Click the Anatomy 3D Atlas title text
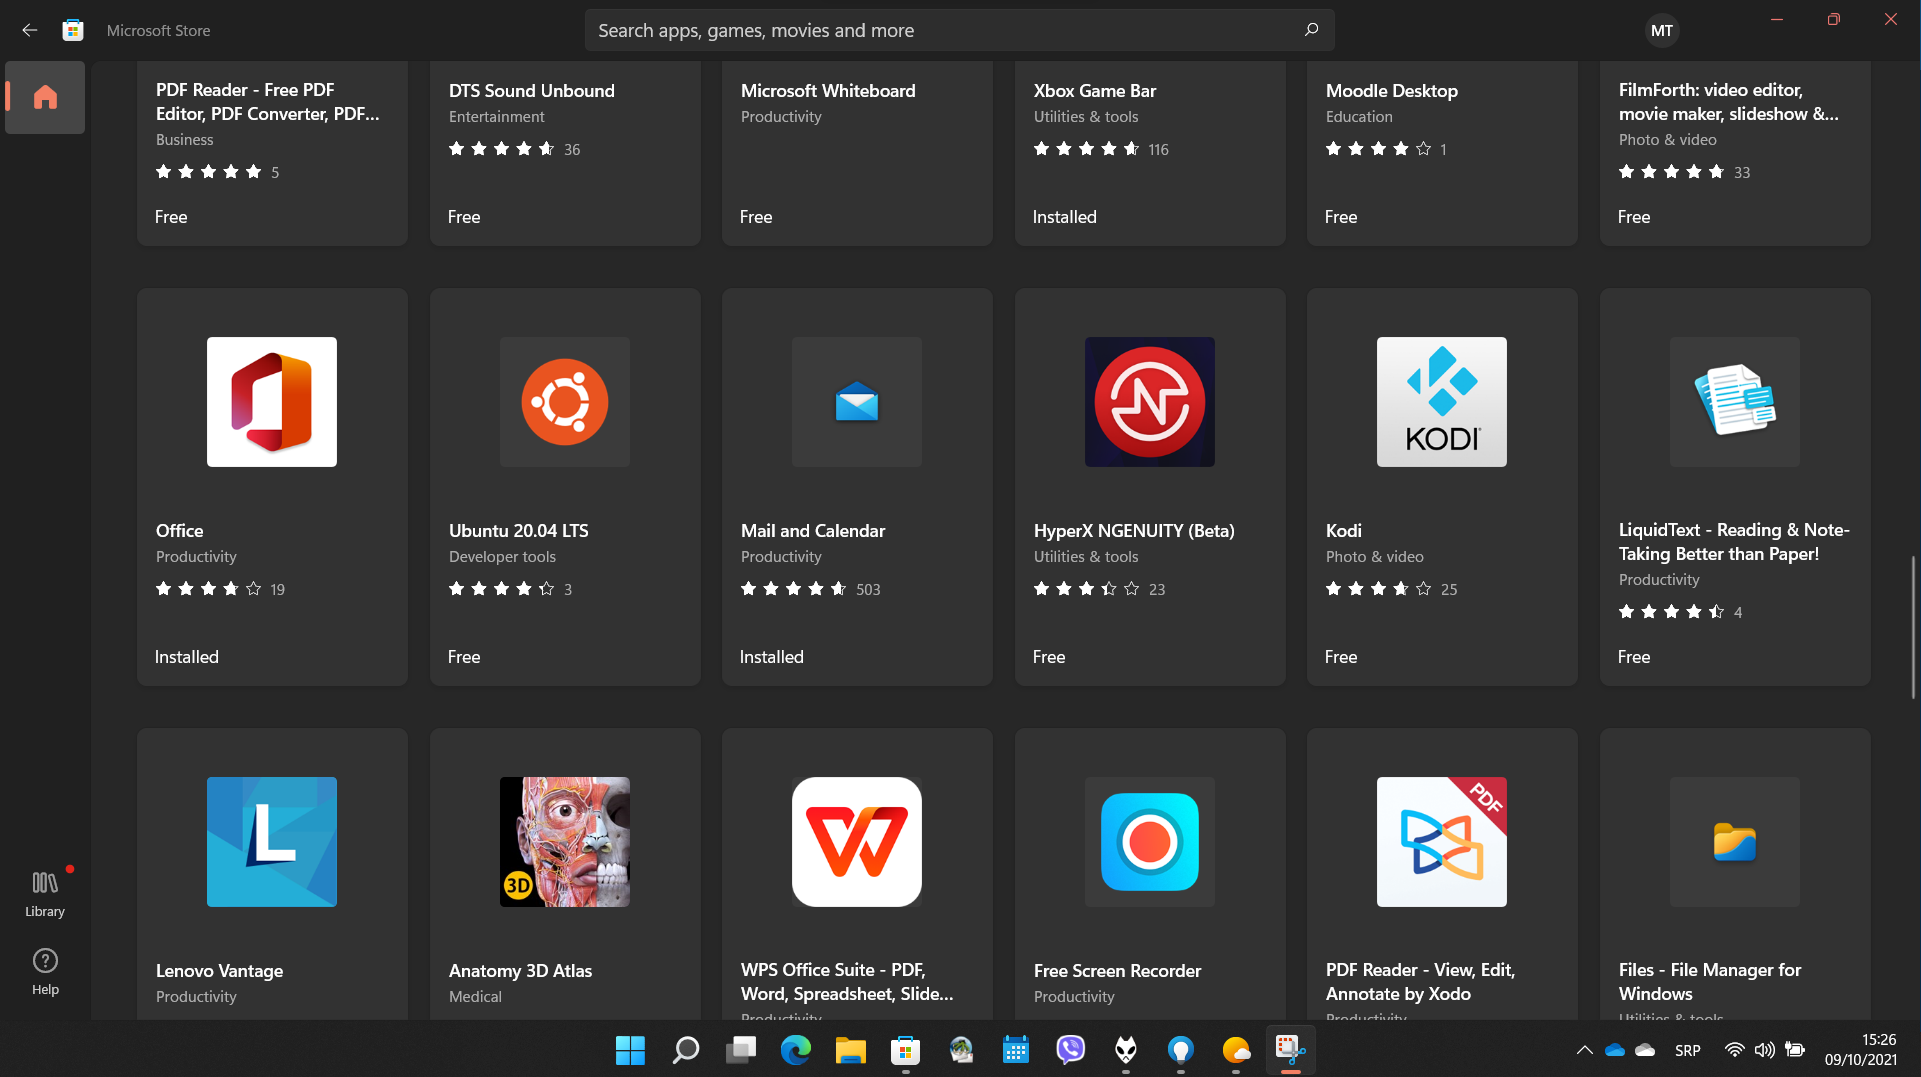 click(521, 971)
